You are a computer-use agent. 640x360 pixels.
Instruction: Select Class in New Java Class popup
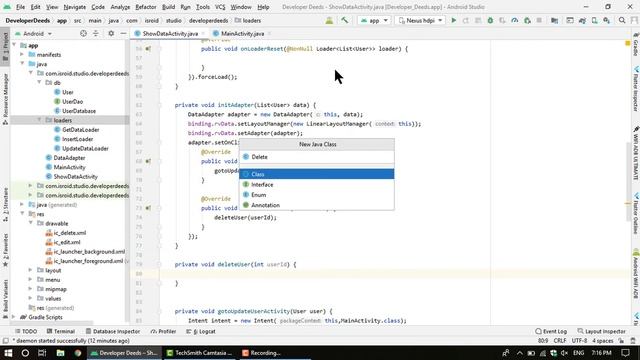point(317,174)
